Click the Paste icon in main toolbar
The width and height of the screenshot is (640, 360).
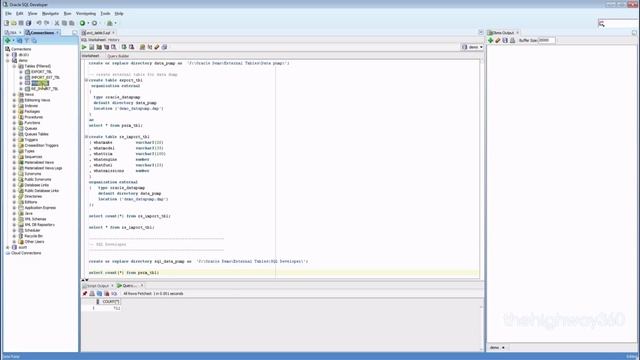tap(72, 23)
